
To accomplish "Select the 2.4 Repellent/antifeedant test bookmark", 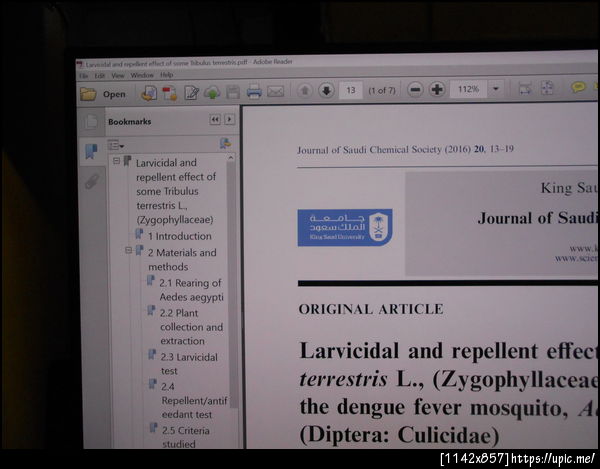I will 194,400.
